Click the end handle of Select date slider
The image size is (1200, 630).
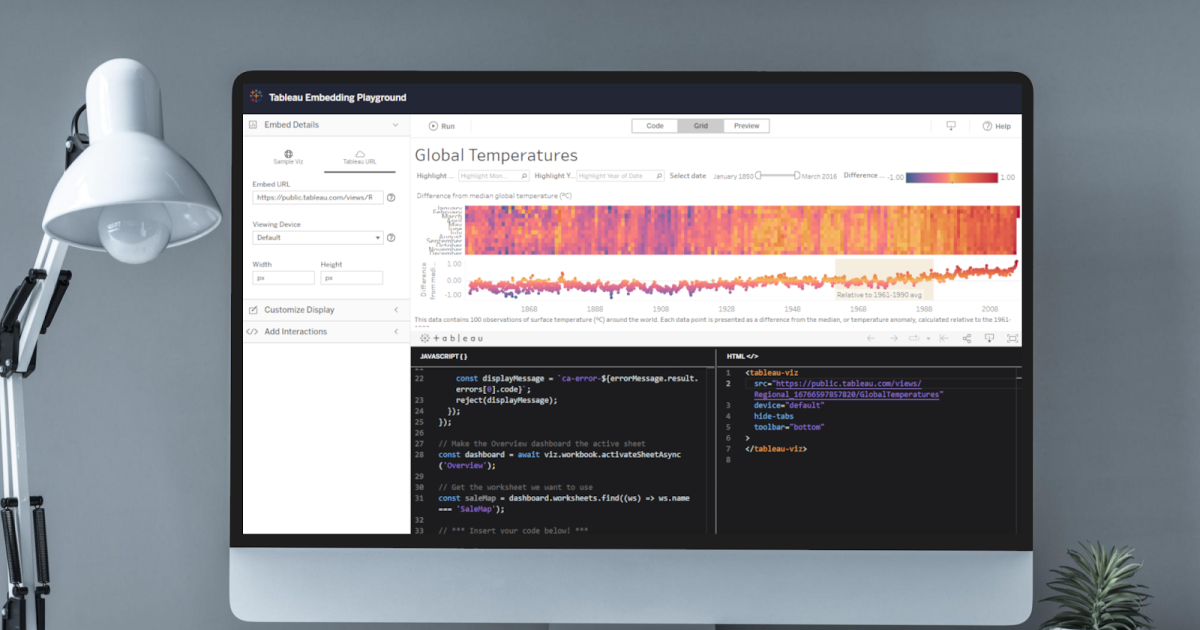(797, 176)
